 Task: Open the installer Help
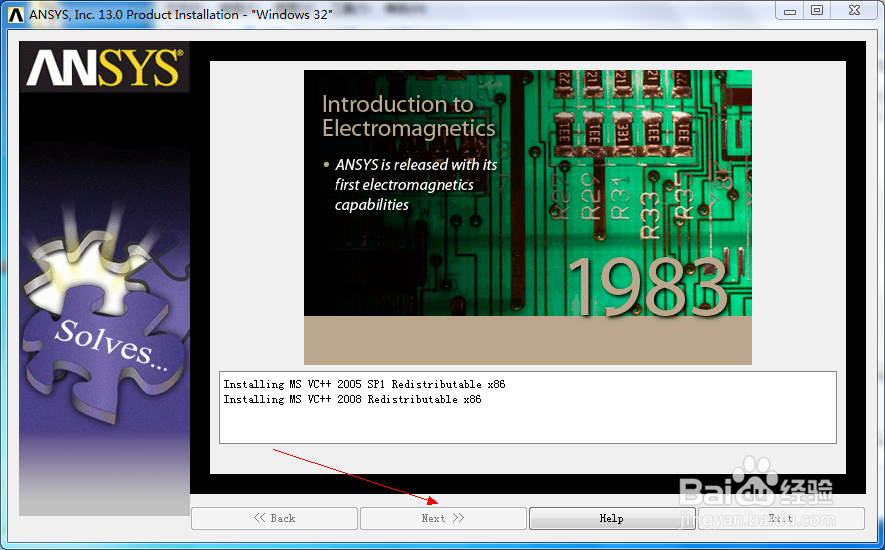tap(612, 518)
